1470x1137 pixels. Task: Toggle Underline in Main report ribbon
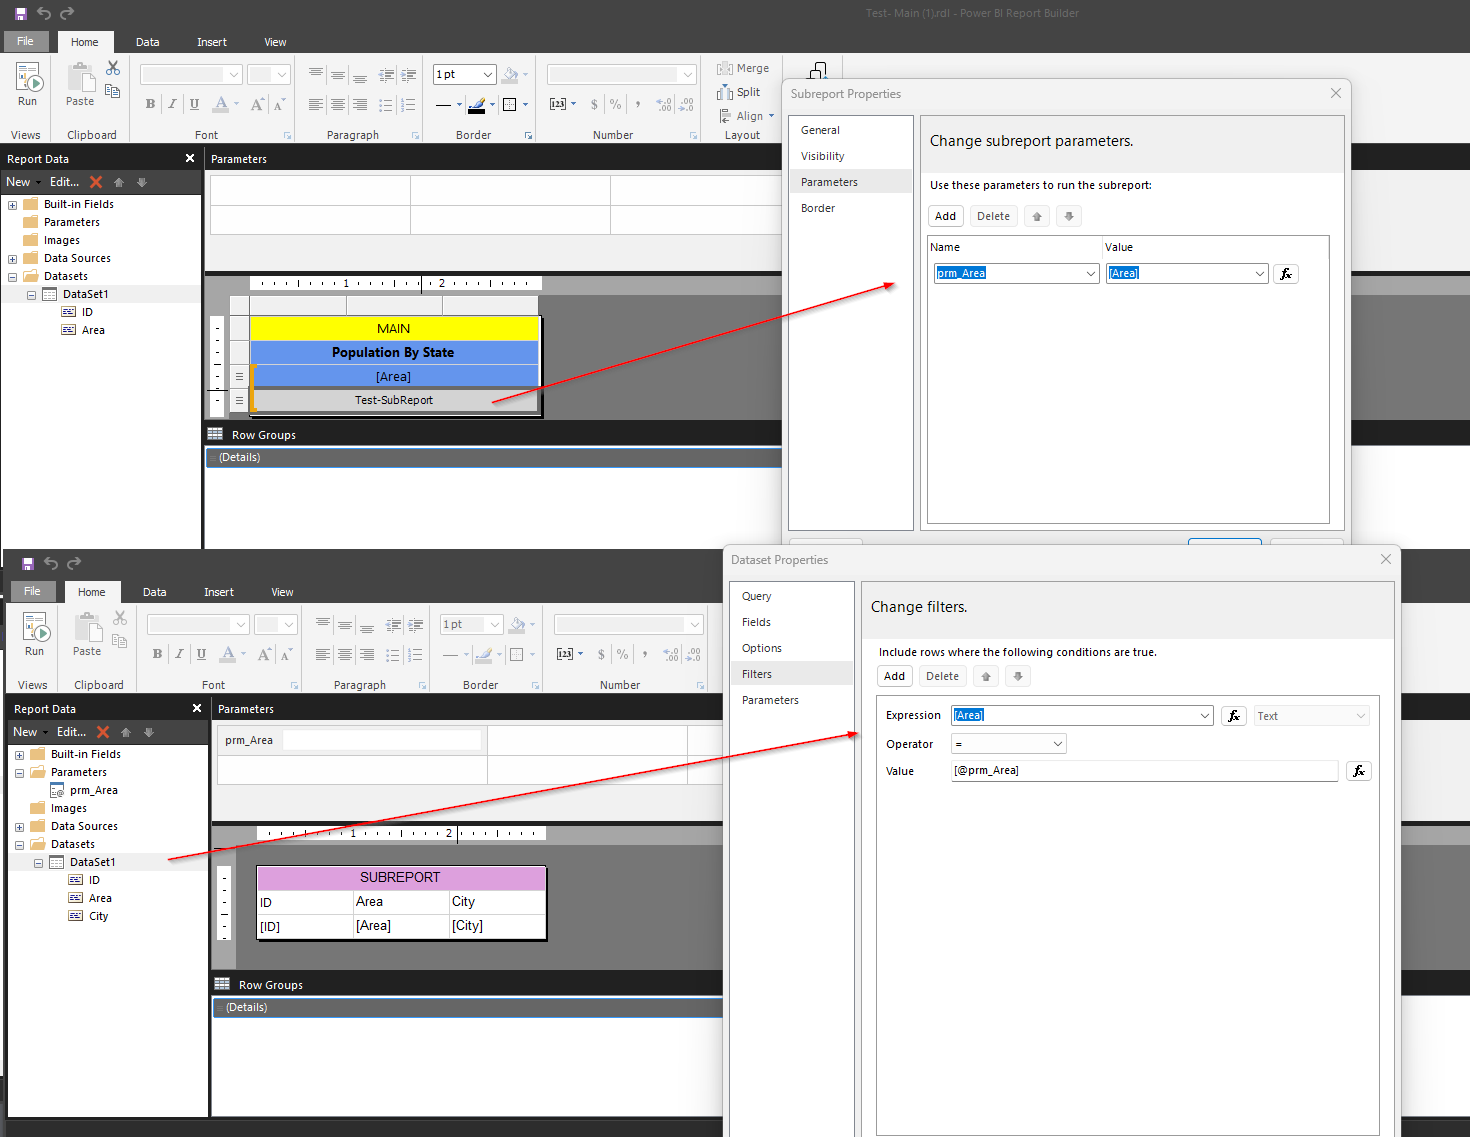[194, 104]
